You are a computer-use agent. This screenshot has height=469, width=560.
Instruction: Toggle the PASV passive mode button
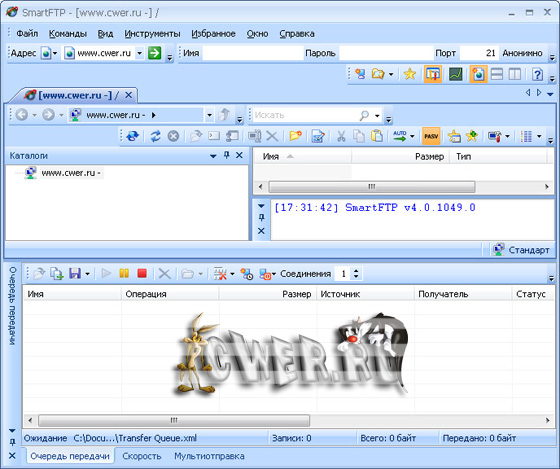click(431, 136)
